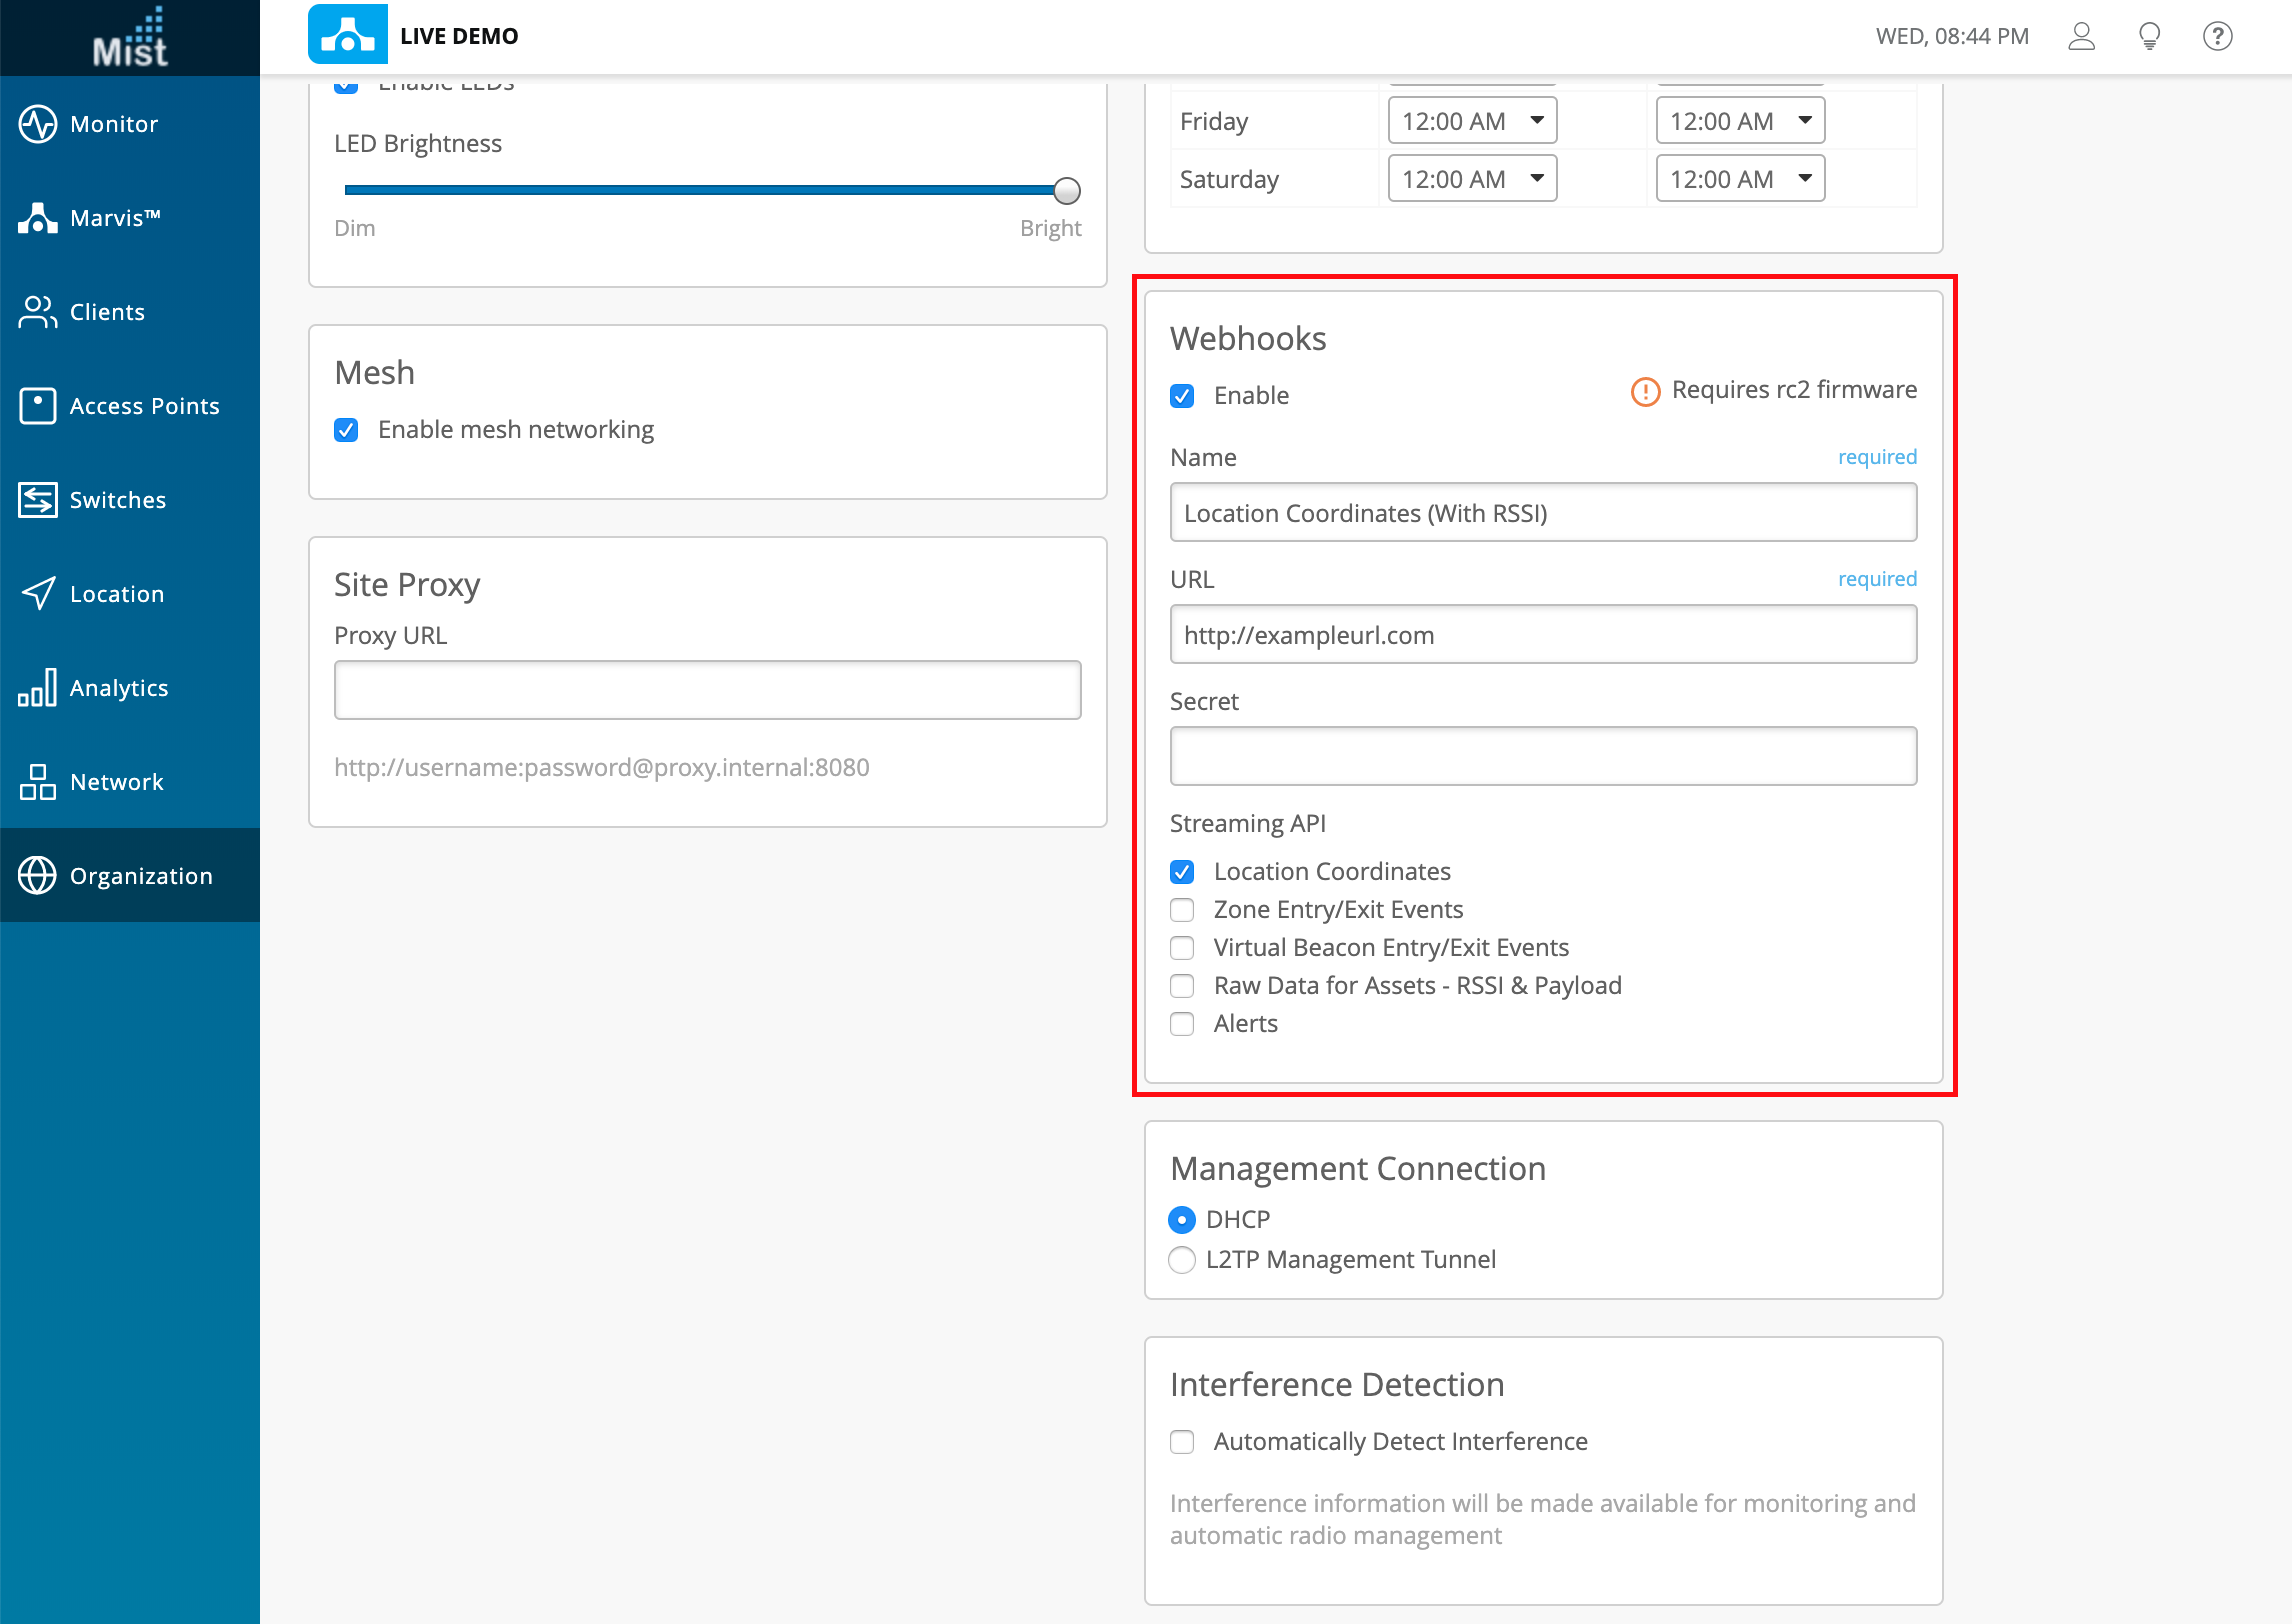Click the LED Brightness slider handle
Image resolution: width=2292 pixels, height=1624 pixels.
1067,190
